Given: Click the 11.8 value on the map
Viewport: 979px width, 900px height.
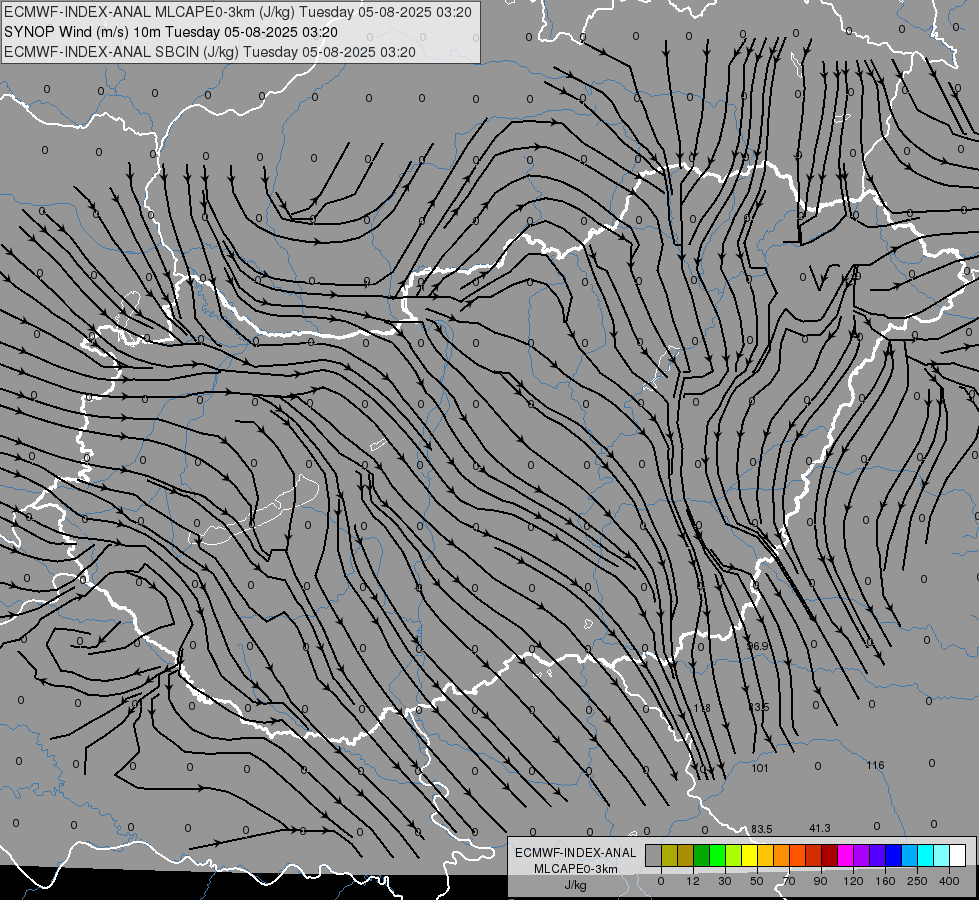Looking at the screenshot, I should pos(702,708).
